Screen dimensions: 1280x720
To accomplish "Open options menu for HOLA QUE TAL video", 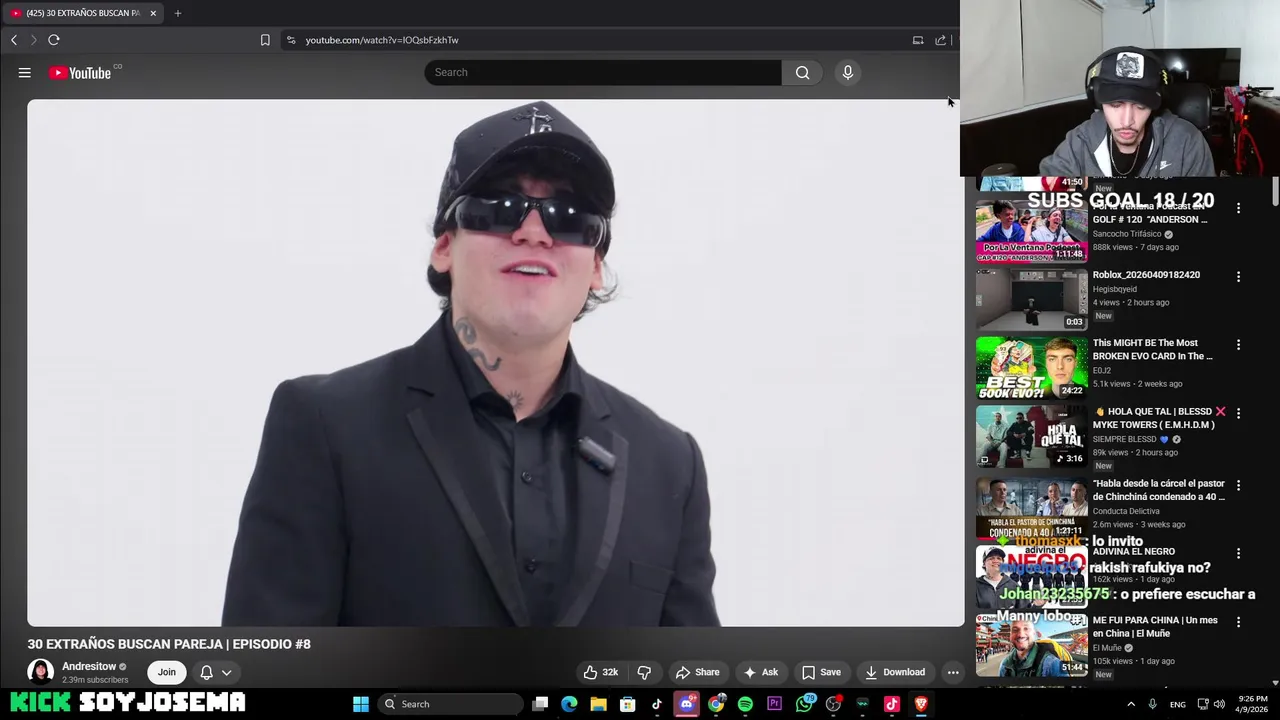I will pos(1238,413).
